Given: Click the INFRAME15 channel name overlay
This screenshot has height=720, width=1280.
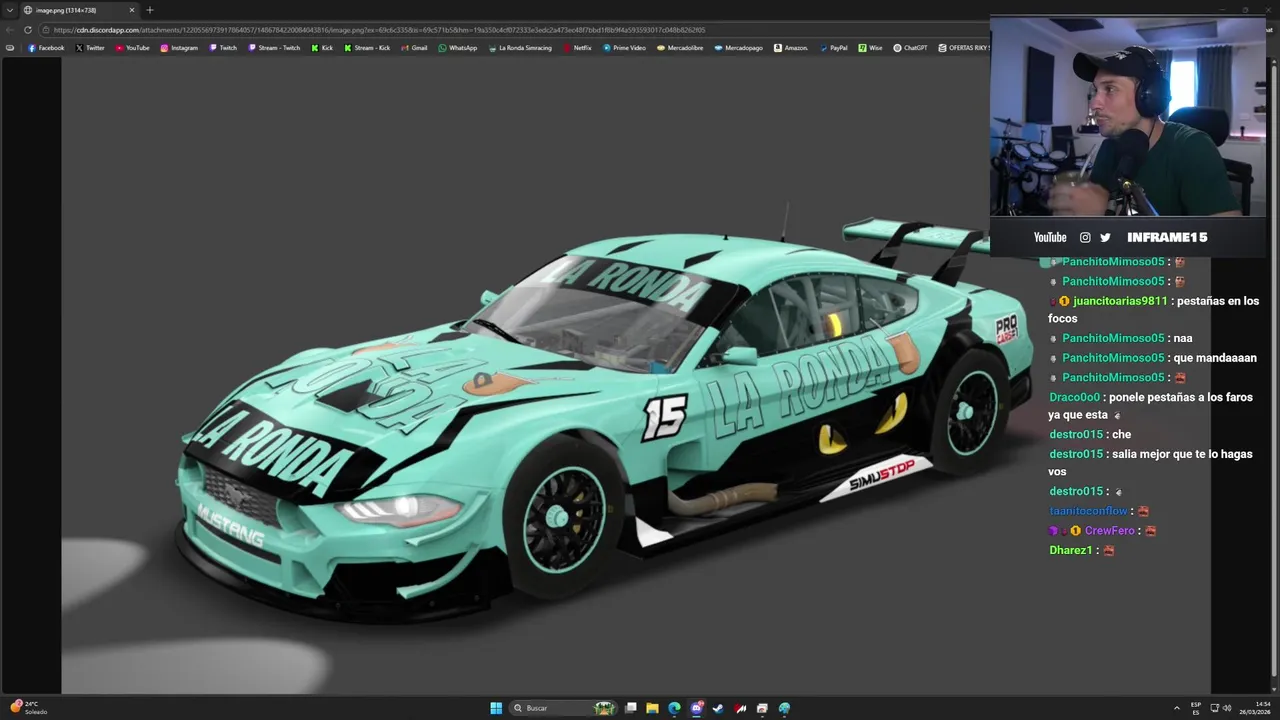Looking at the screenshot, I should [1167, 237].
